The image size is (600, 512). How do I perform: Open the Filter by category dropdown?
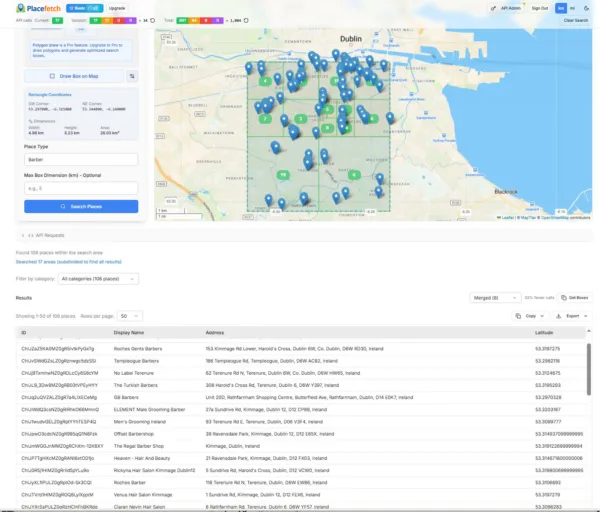click(x=98, y=278)
